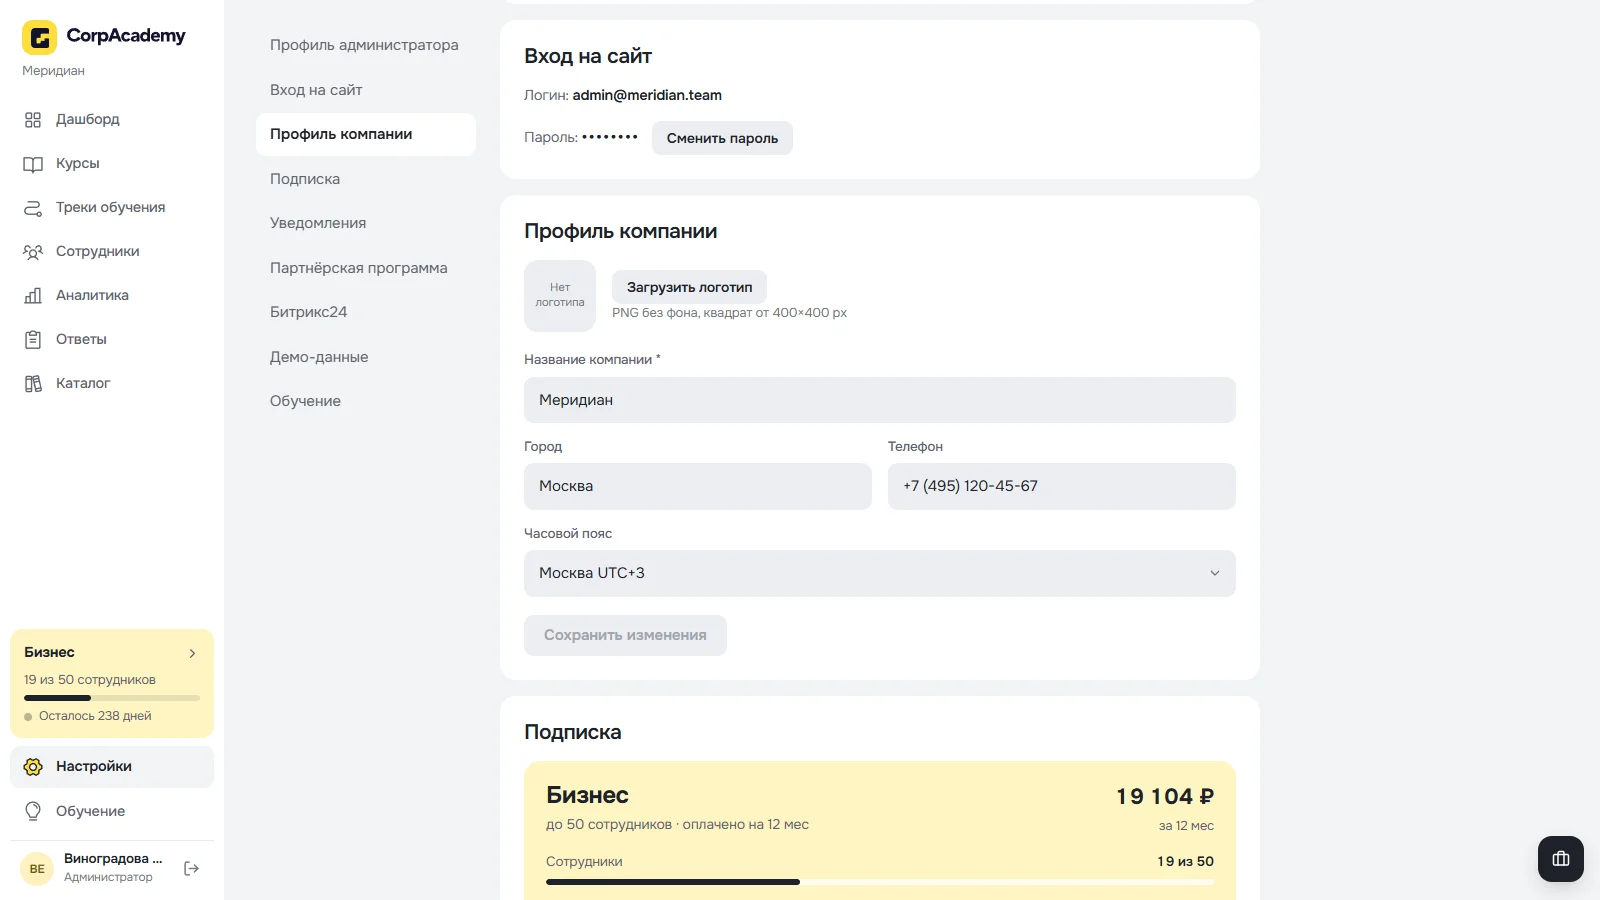This screenshot has height=900, width=1600.
Task: Click the BE user avatar
Action: click(37, 869)
